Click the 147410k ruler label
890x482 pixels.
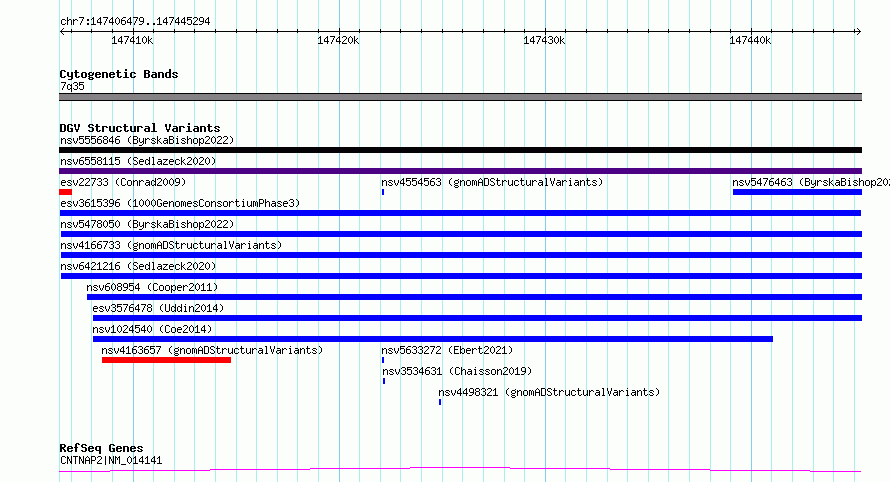pyautogui.click(x=132, y=40)
